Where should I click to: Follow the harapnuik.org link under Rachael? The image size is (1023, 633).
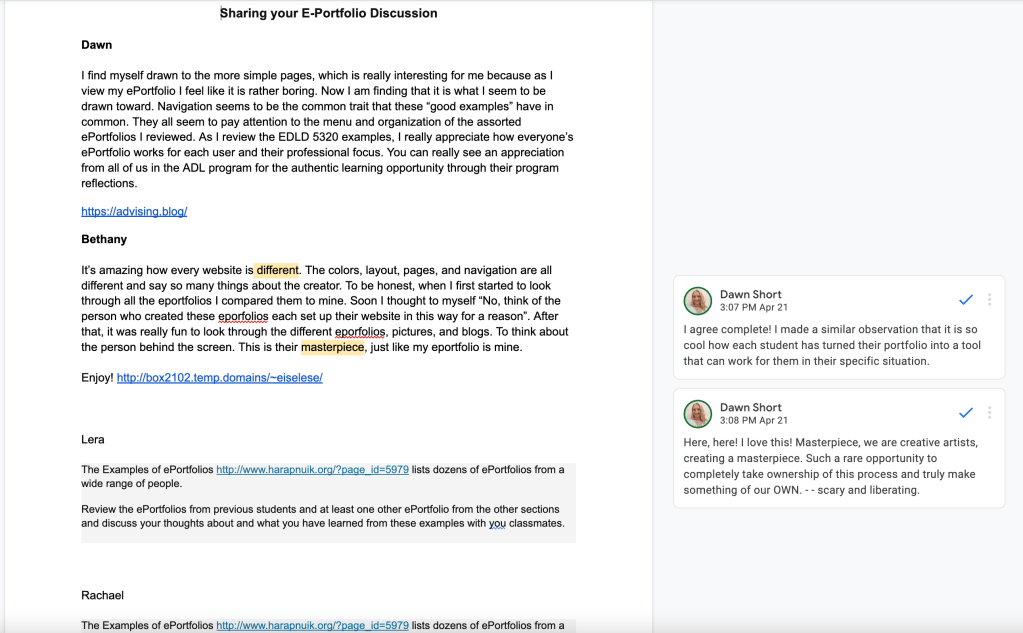(x=312, y=625)
